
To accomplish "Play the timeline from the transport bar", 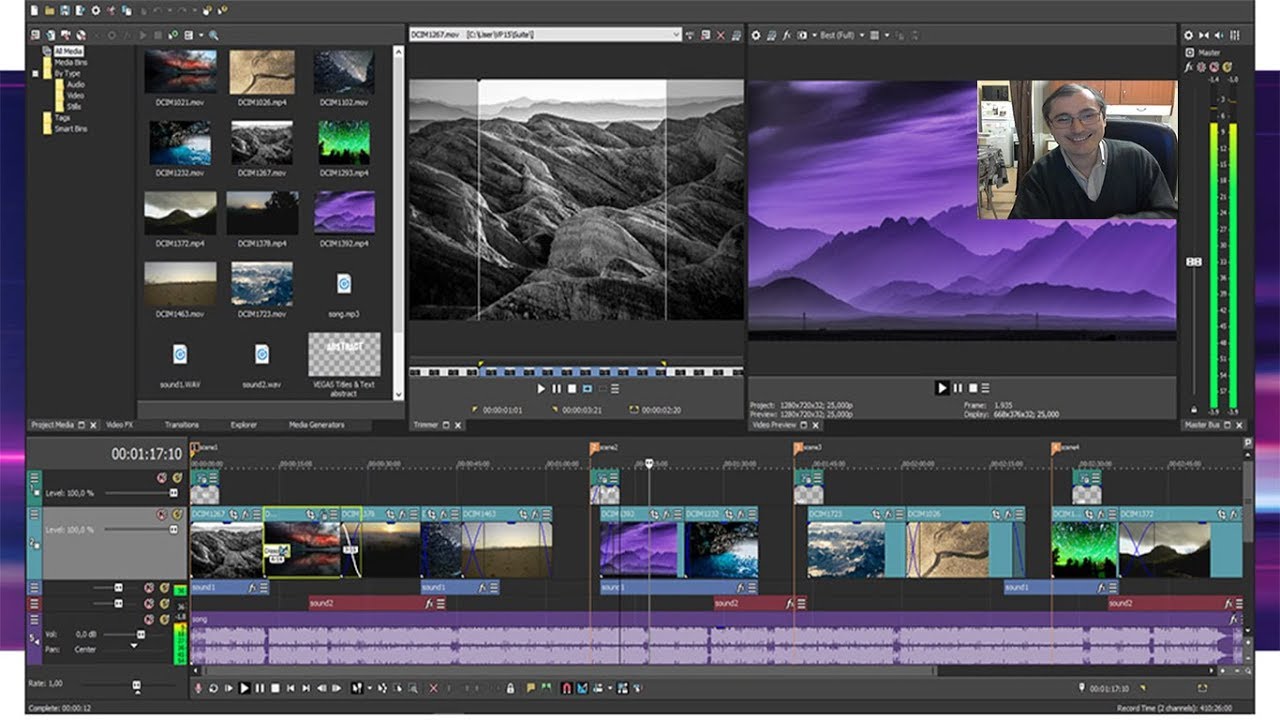I will [244, 688].
